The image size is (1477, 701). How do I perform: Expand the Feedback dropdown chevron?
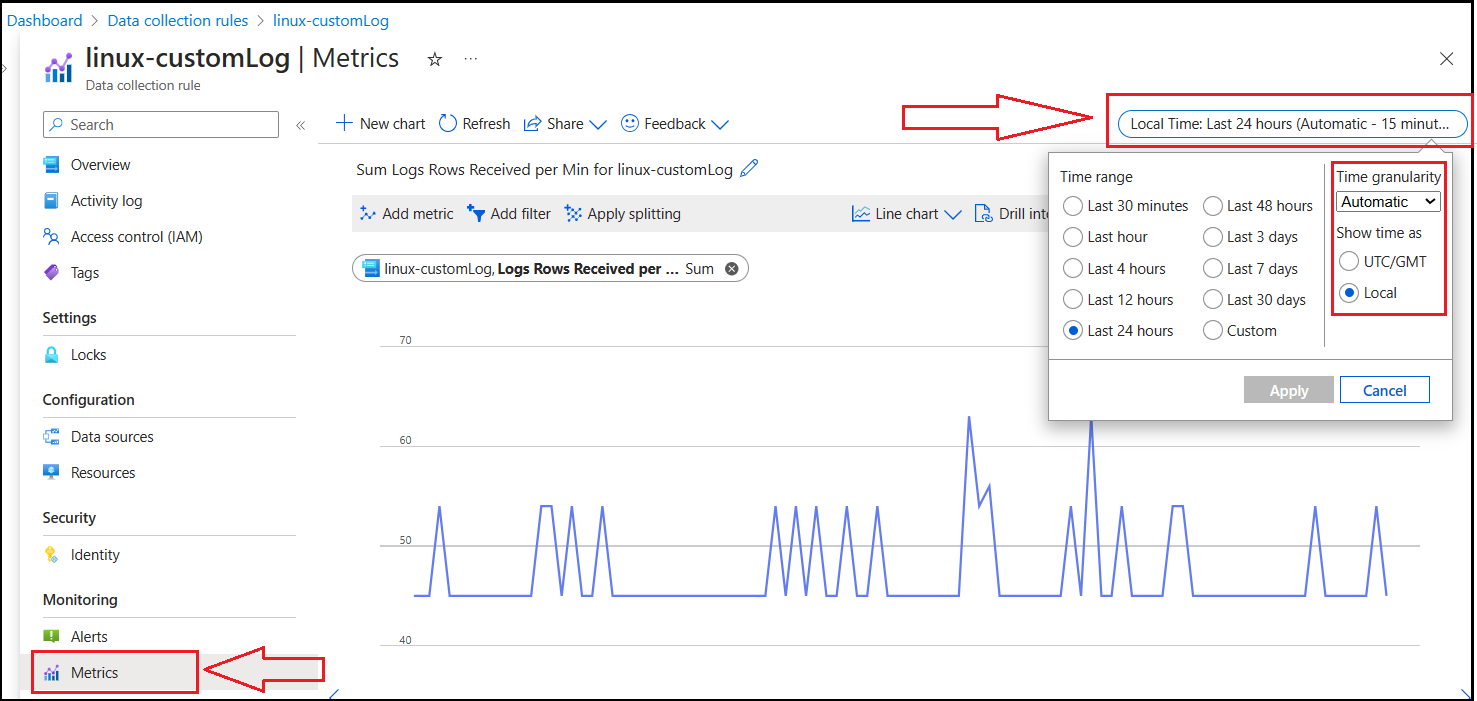point(719,125)
